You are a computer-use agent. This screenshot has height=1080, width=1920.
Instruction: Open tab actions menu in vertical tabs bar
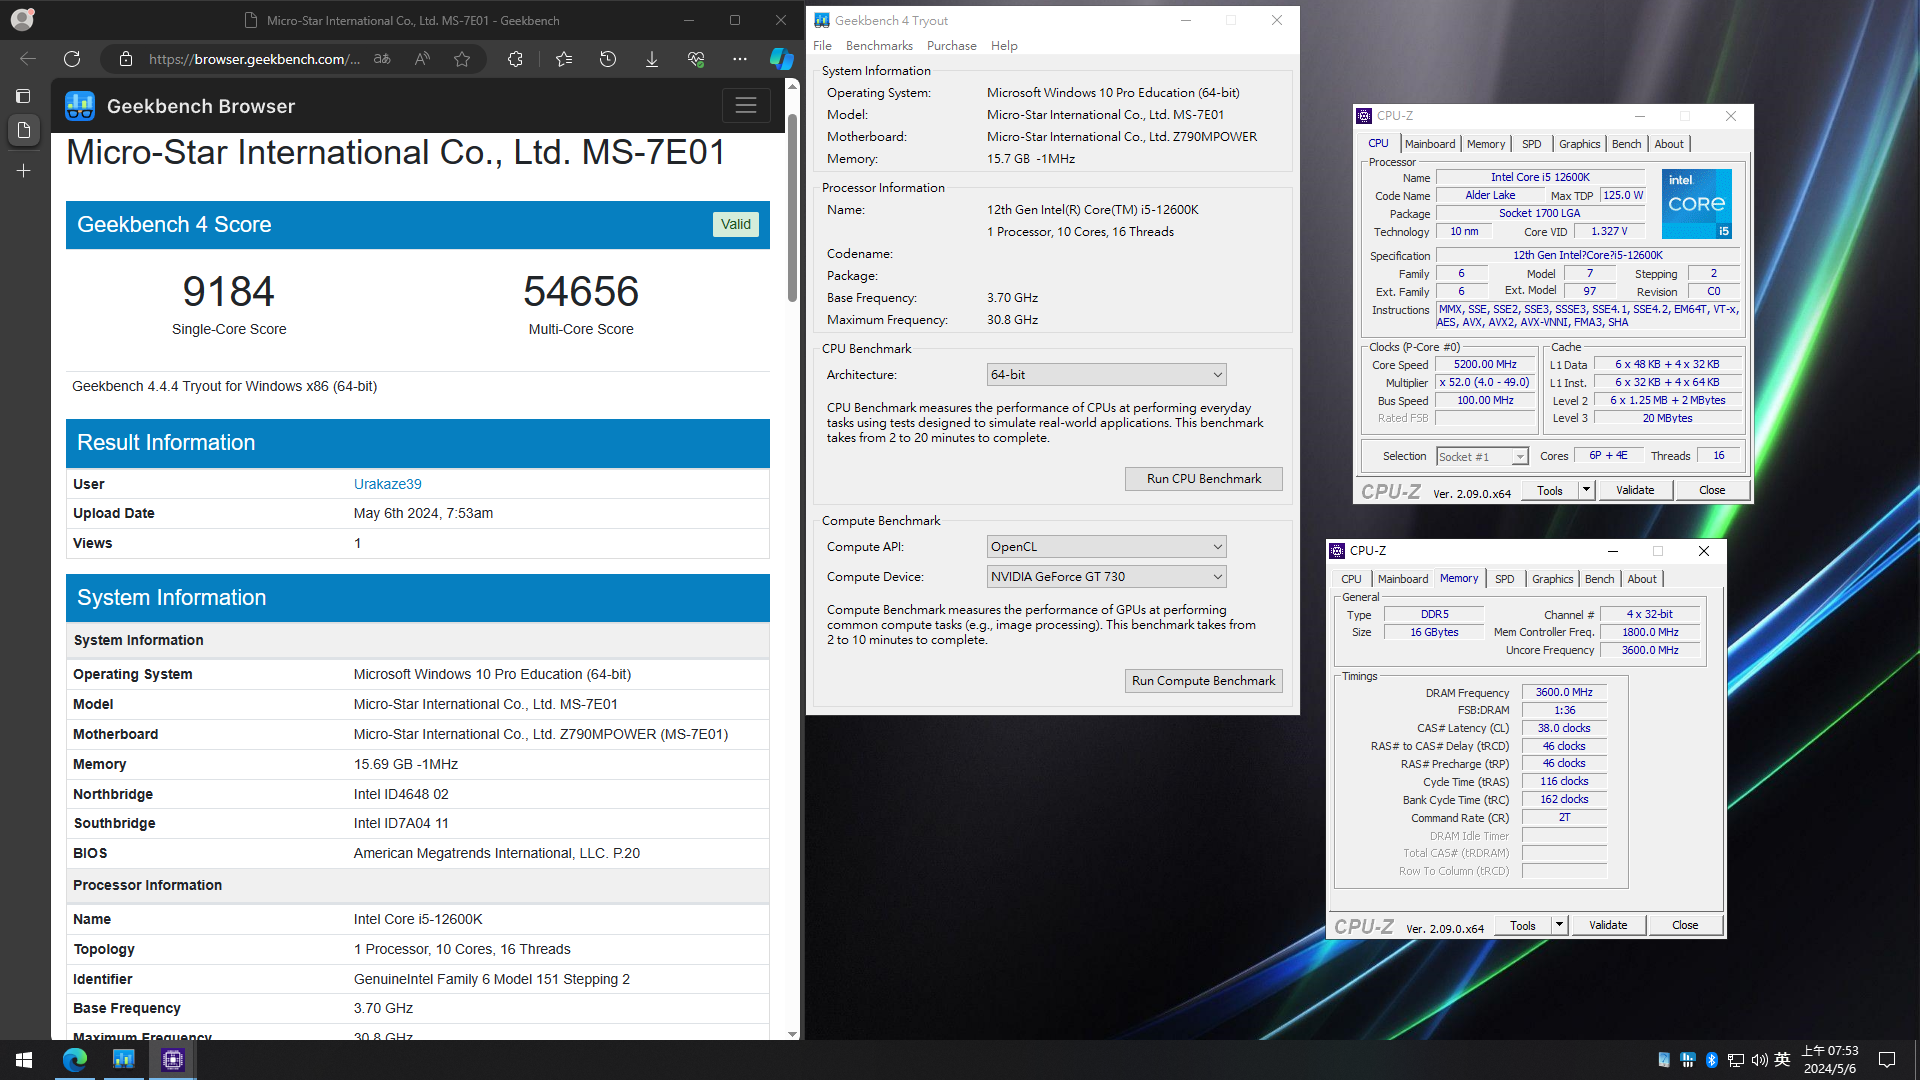(23, 96)
